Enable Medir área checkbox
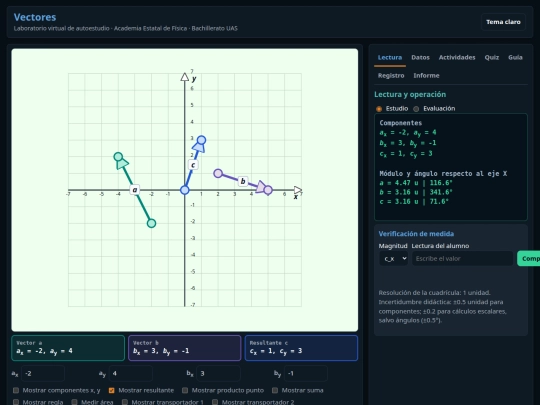Screen dimensions: 540x405 (x=74, y=402)
